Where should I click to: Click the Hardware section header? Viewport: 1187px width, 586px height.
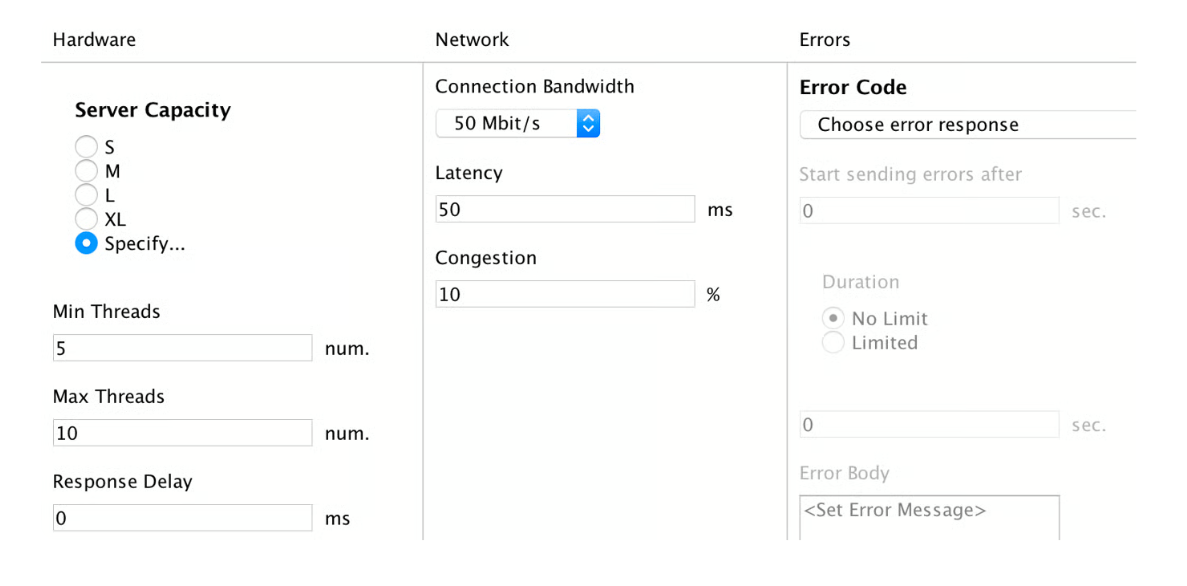tap(94, 40)
